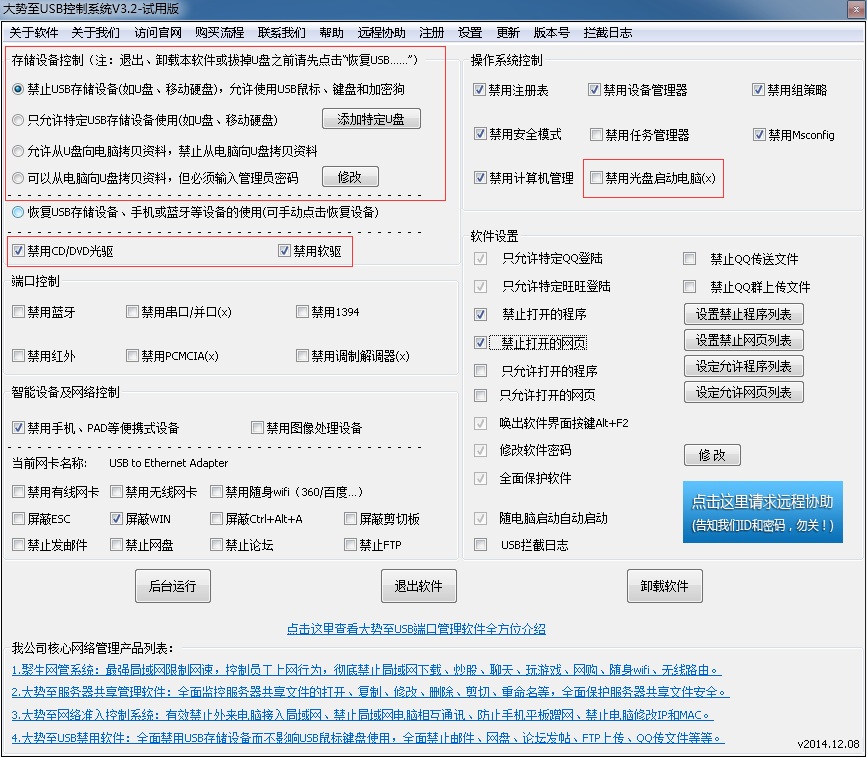Check 禁用光盘启动电脑 option
867x758 pixels.
point(597,178)
